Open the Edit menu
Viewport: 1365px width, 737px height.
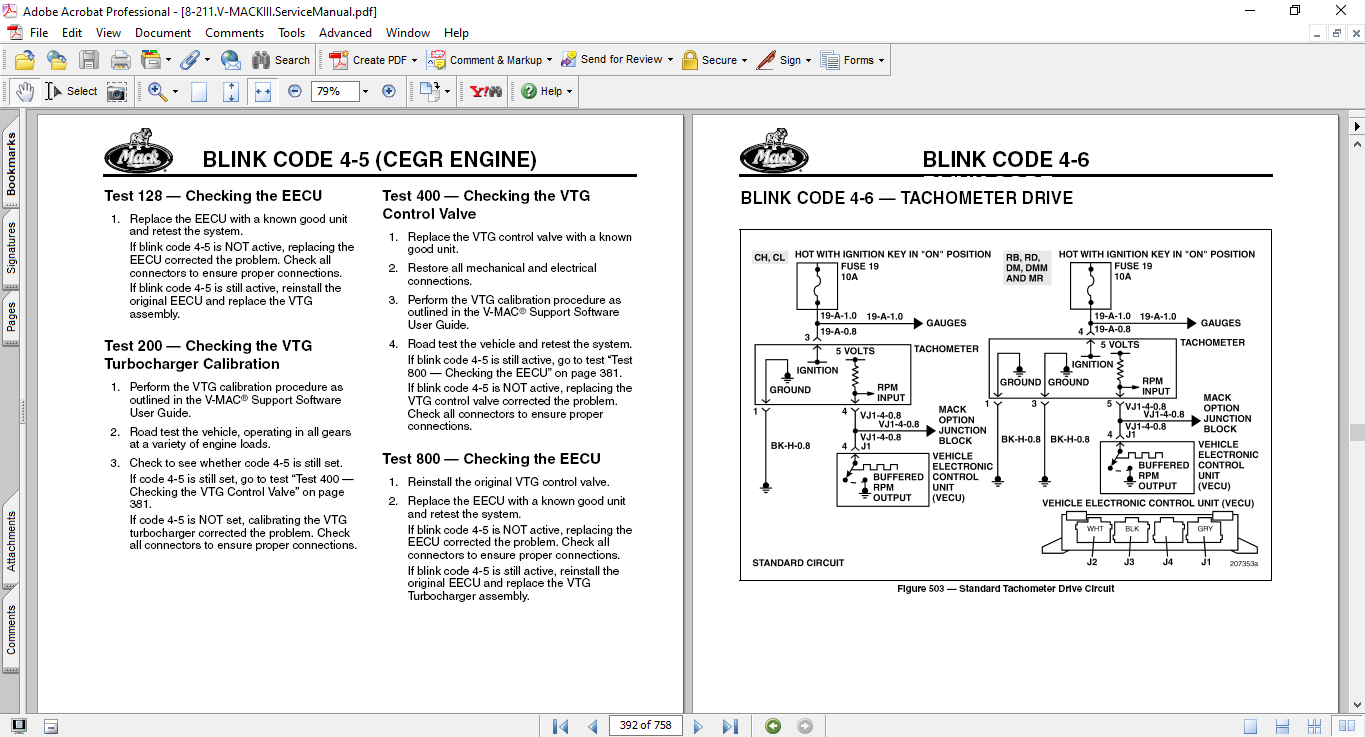coord(72,33)
